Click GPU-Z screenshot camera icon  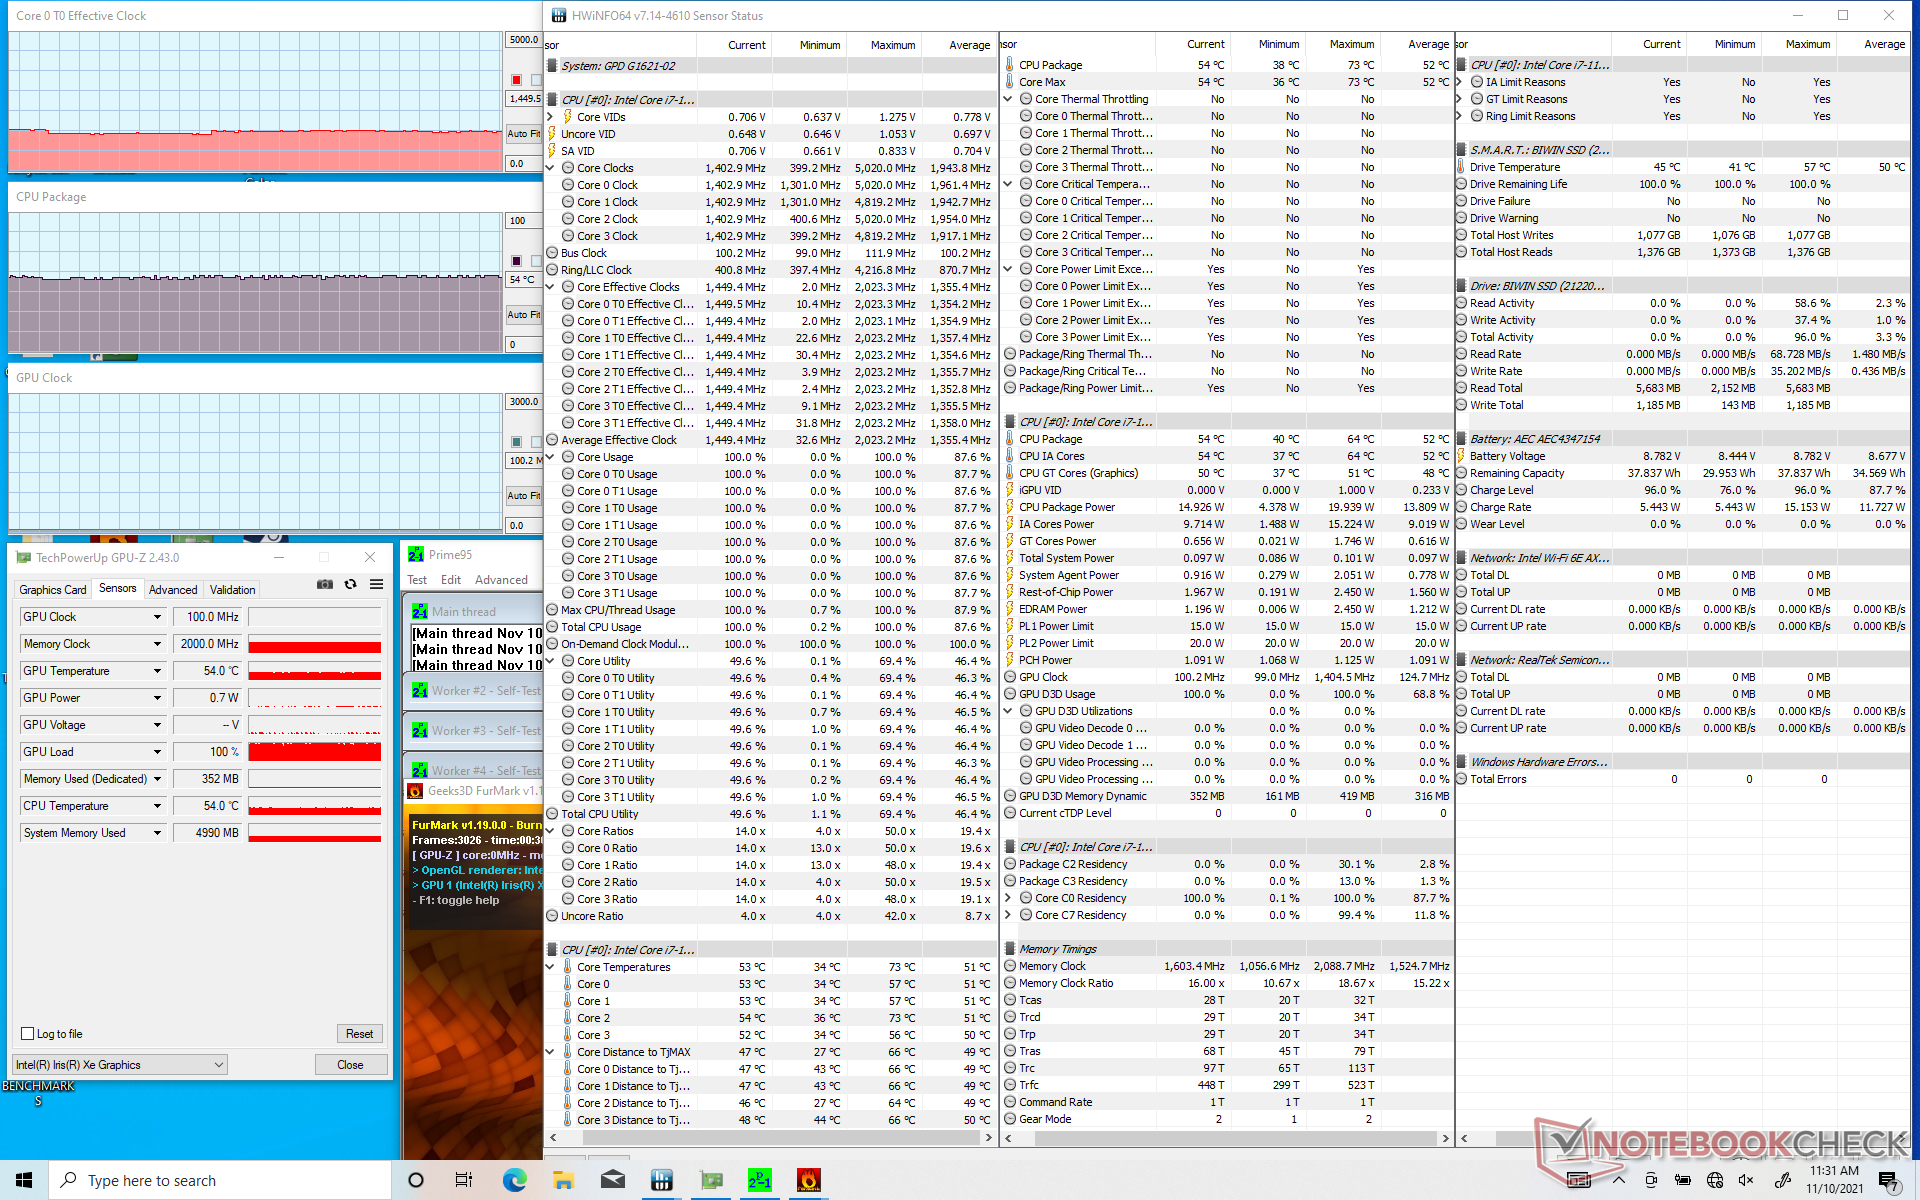point(325,585)
